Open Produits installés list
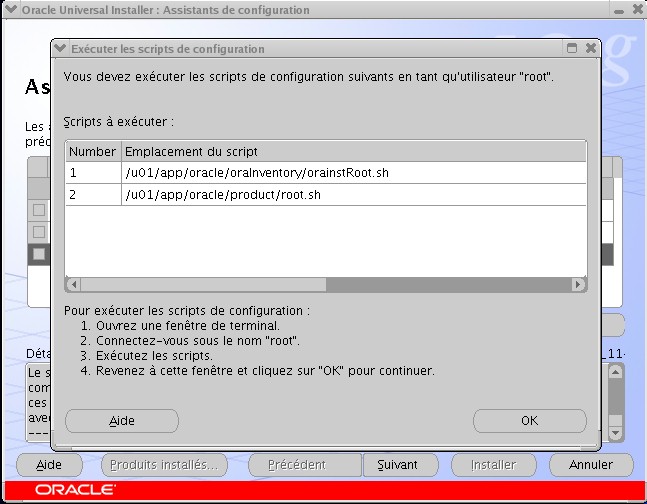647x504 pixels. (x=164, y=465)
